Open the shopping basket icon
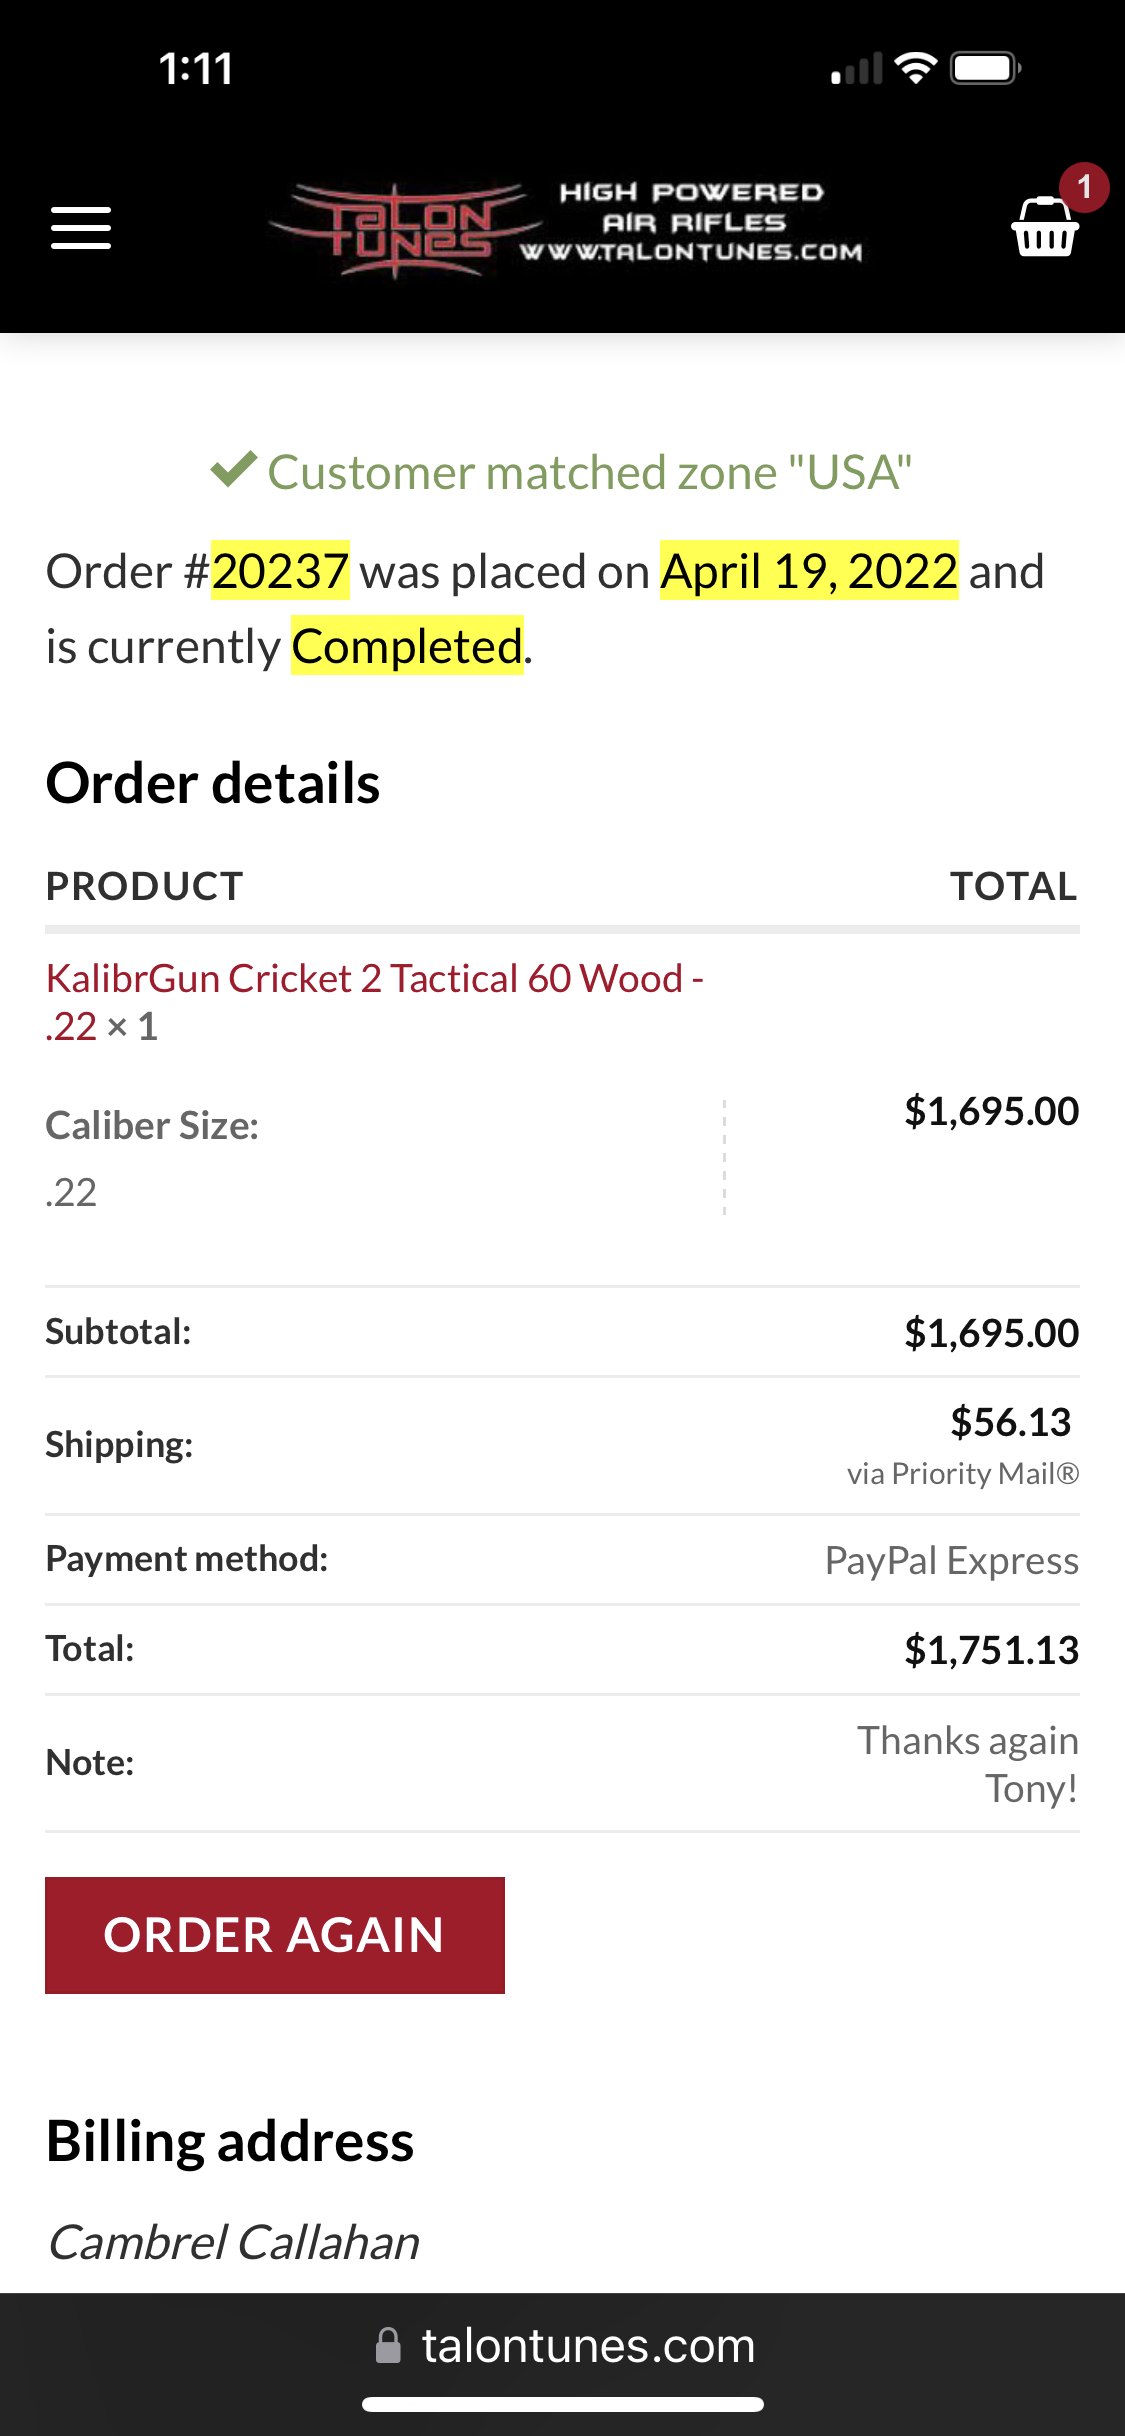 pyautogui.click(x=1044, y=228)
